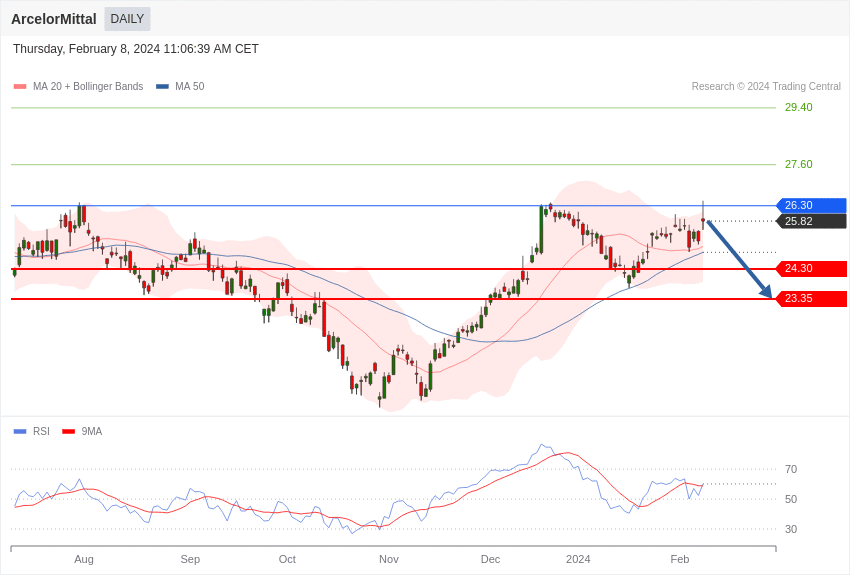The image size is (850, 576).
Task: Click the DAILY timeframe badge
Action: point(127,19)
